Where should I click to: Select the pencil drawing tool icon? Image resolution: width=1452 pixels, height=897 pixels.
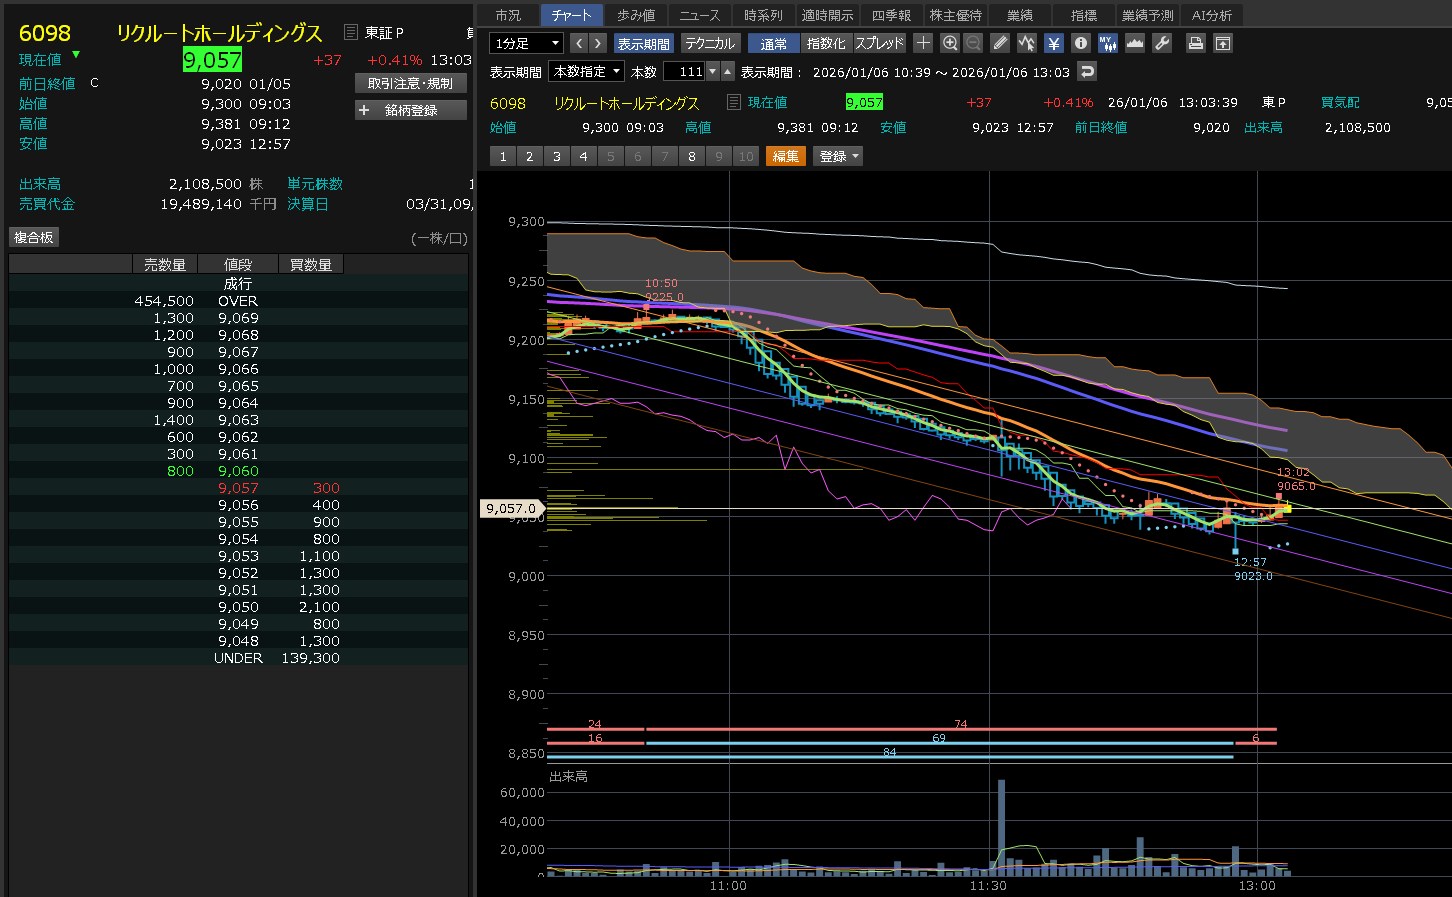[x=1000, y=43]
